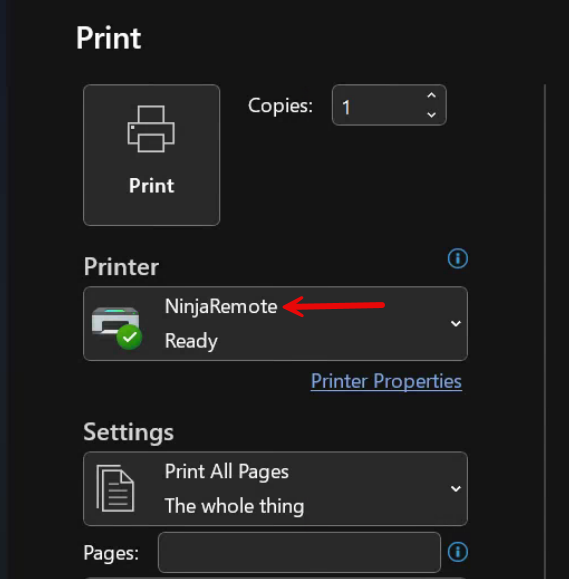Select the NinjaRemote printer name
This screenshot has width=569, height=579.
221,306
